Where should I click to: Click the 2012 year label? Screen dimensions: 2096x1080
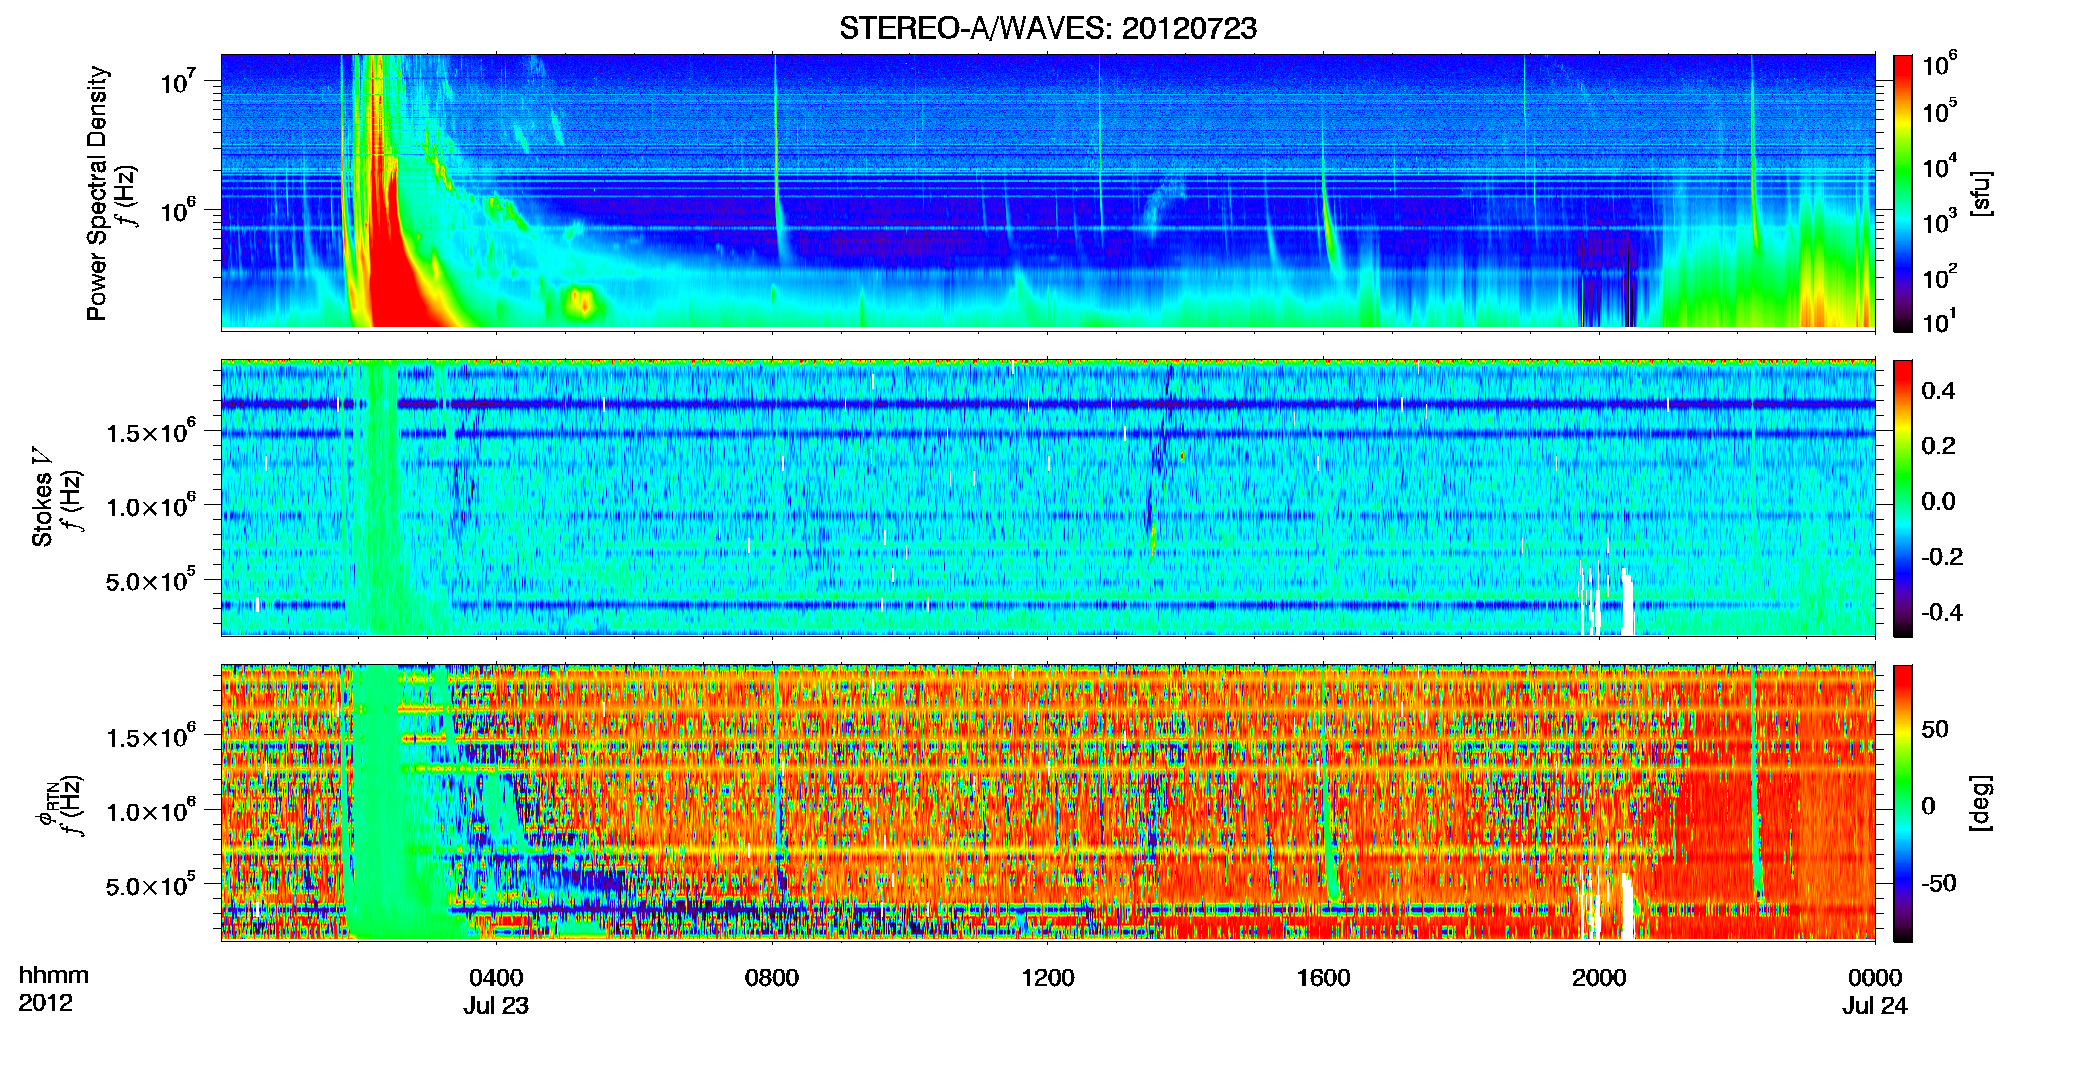(x=45, y=1003)
